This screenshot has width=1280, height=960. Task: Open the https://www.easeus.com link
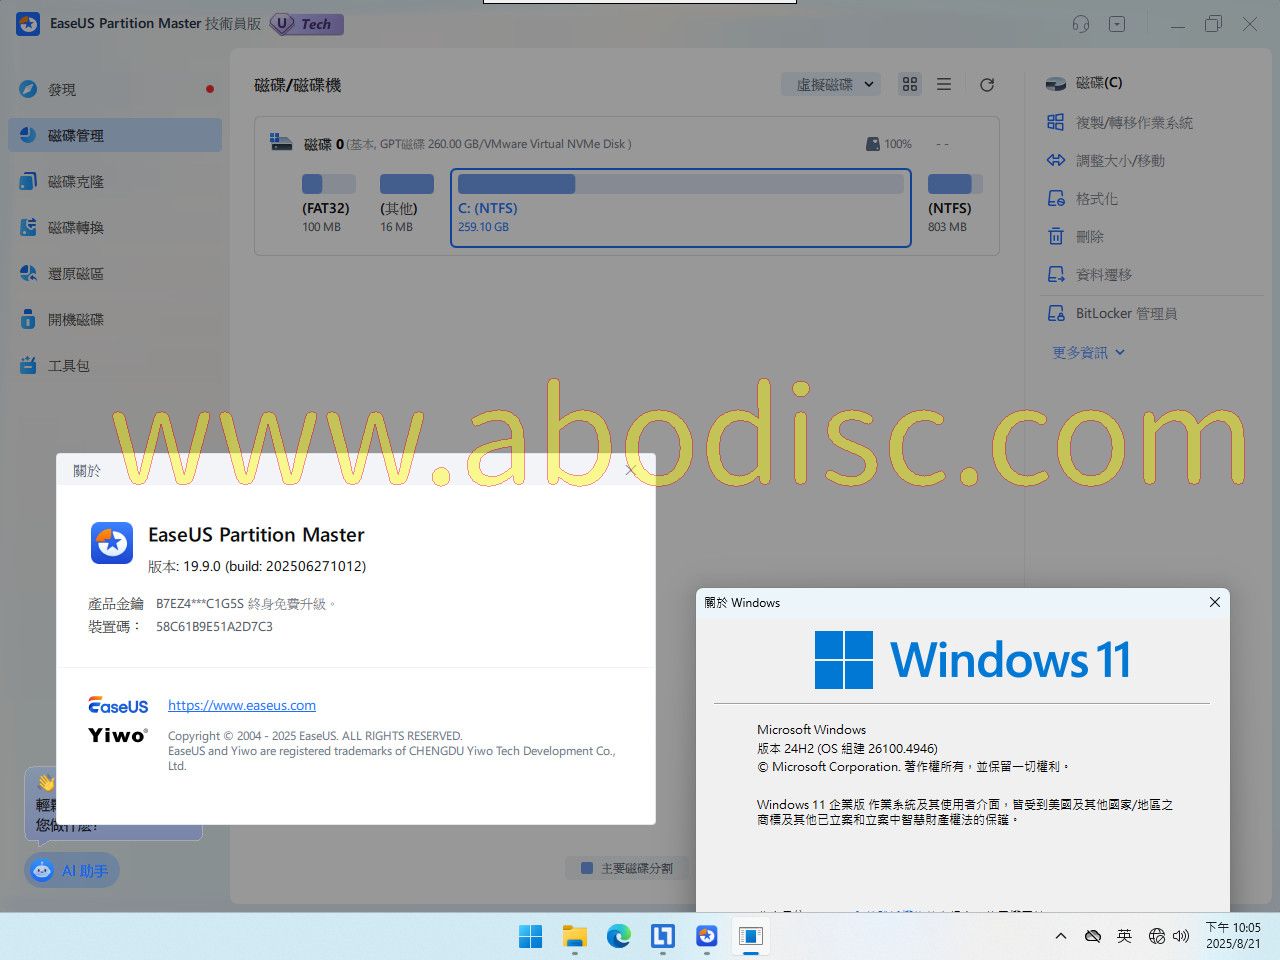(242, 705)
